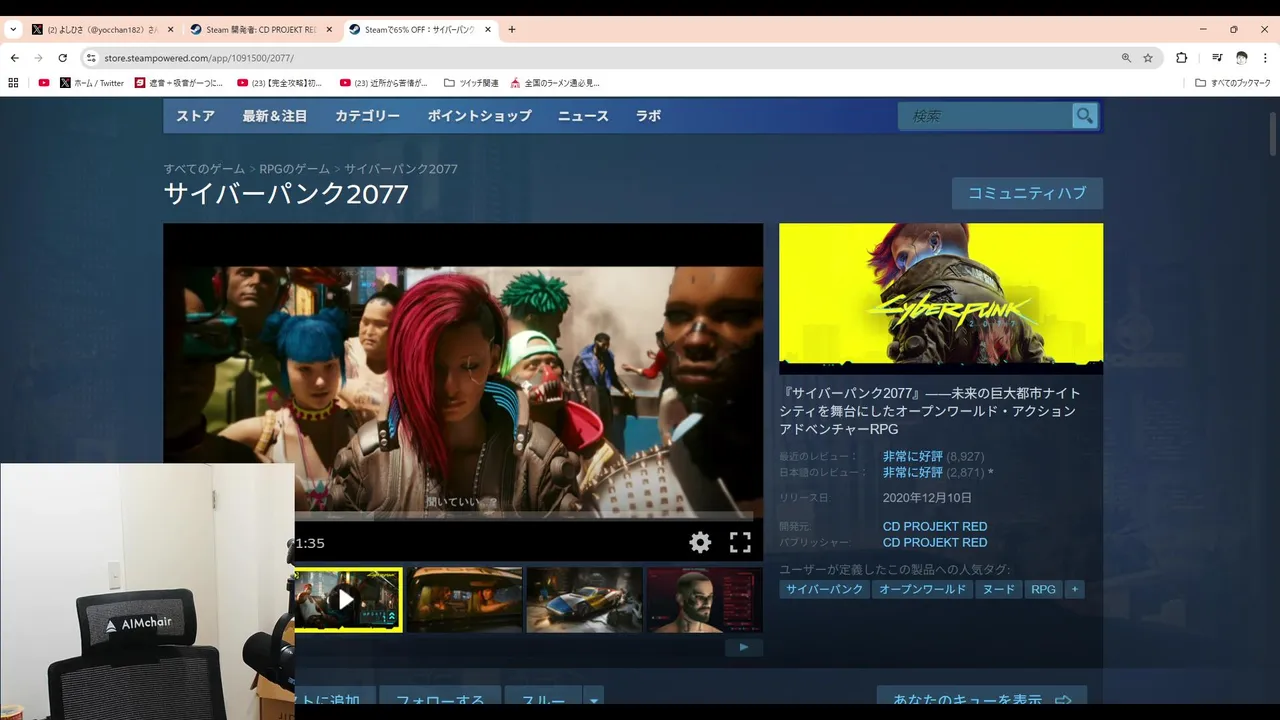Click すべてのゲーム breadcrumb link
The image size is (1280, 720).
[x=204, y=169]
